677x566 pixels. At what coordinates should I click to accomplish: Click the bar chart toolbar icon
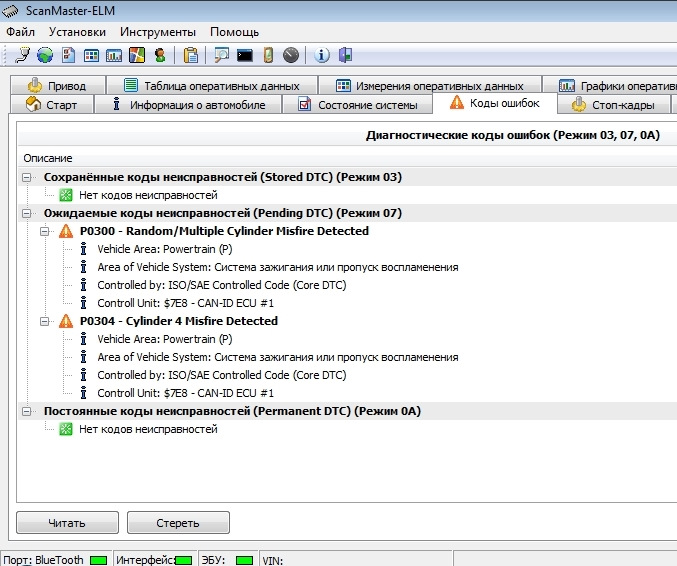(114, 55)
